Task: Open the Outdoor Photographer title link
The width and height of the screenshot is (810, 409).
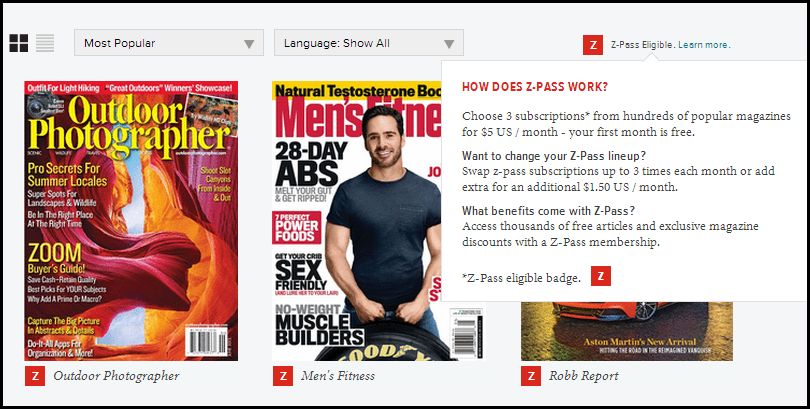Action: 116,376
